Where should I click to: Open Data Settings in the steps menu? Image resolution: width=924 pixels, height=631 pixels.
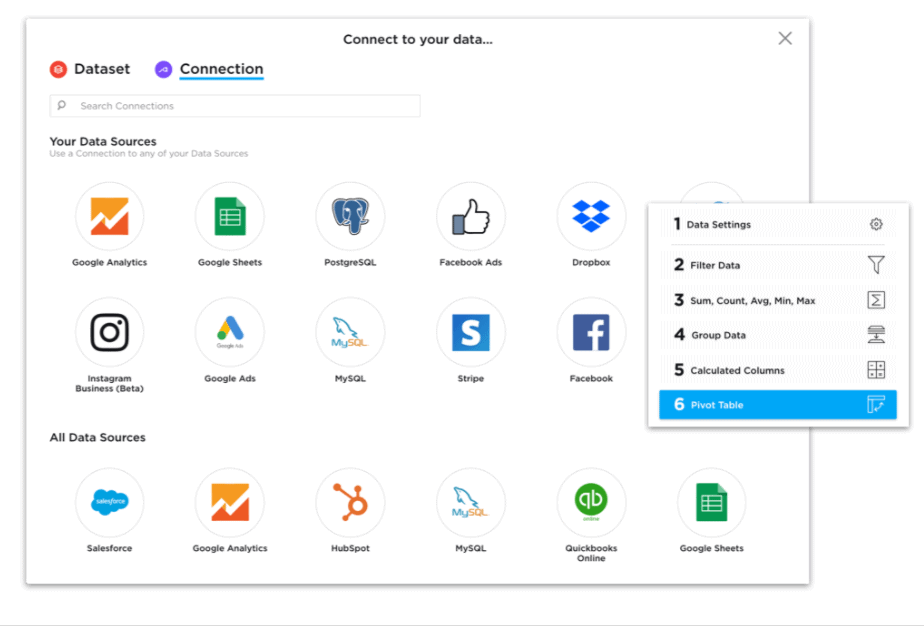[x=778, y=224]
